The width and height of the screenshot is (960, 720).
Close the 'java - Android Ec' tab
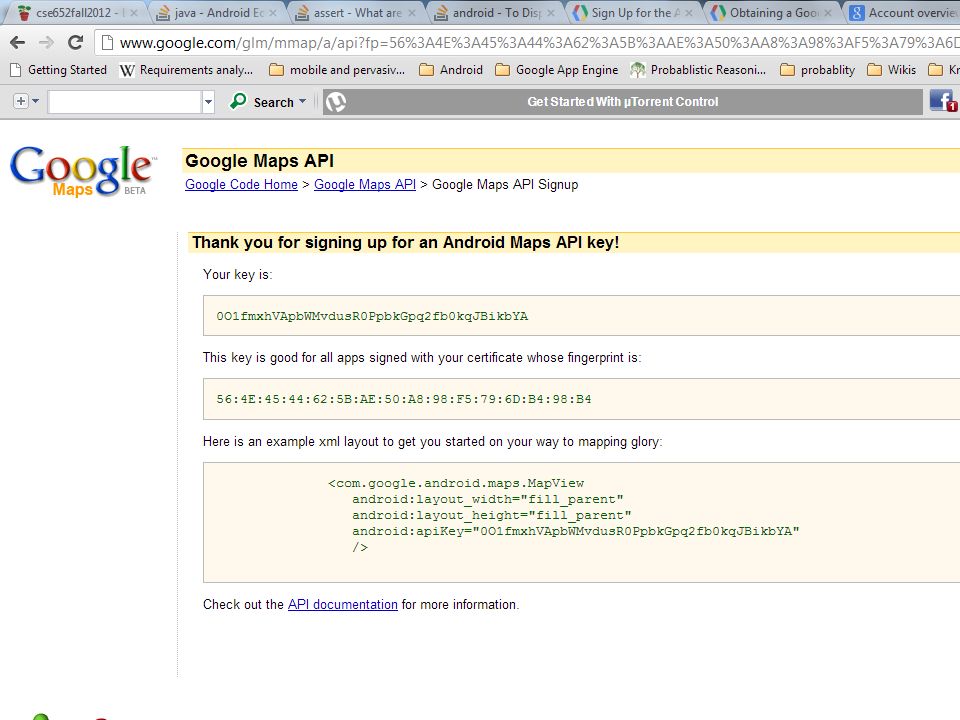273,13
